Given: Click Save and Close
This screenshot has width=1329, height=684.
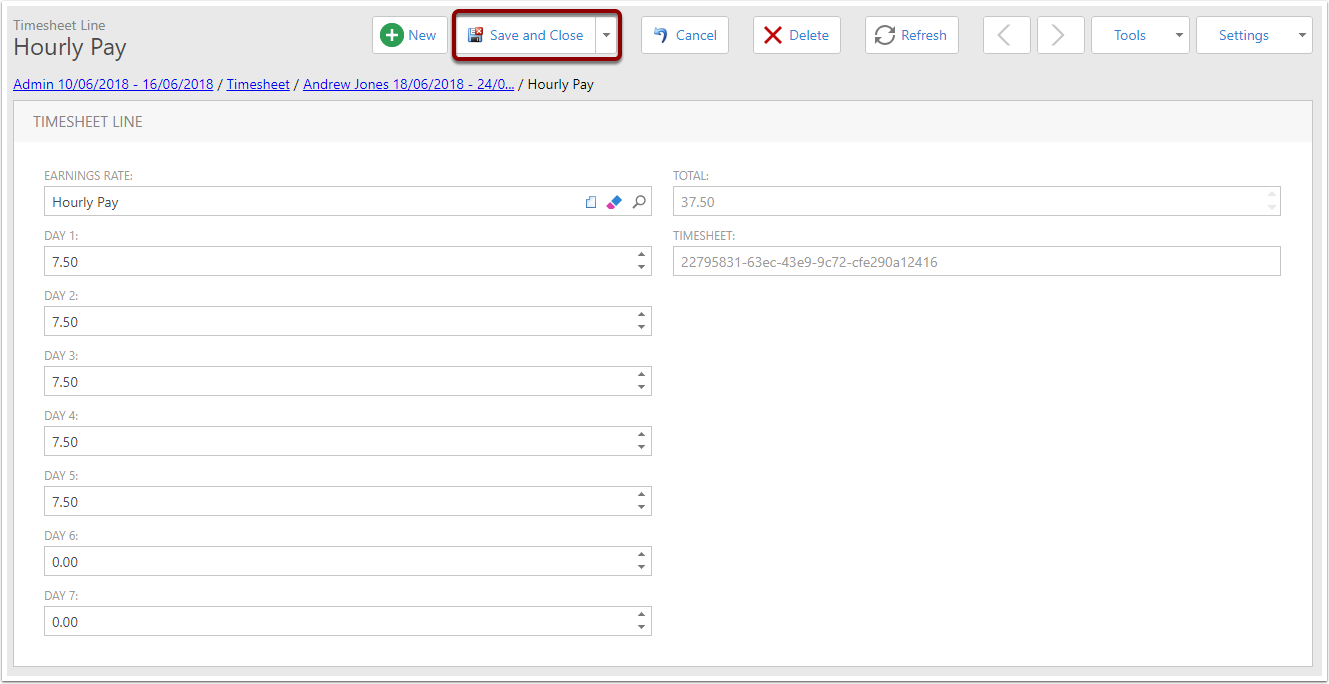Looking at the screenshot, I should click(x=526, y=35).
